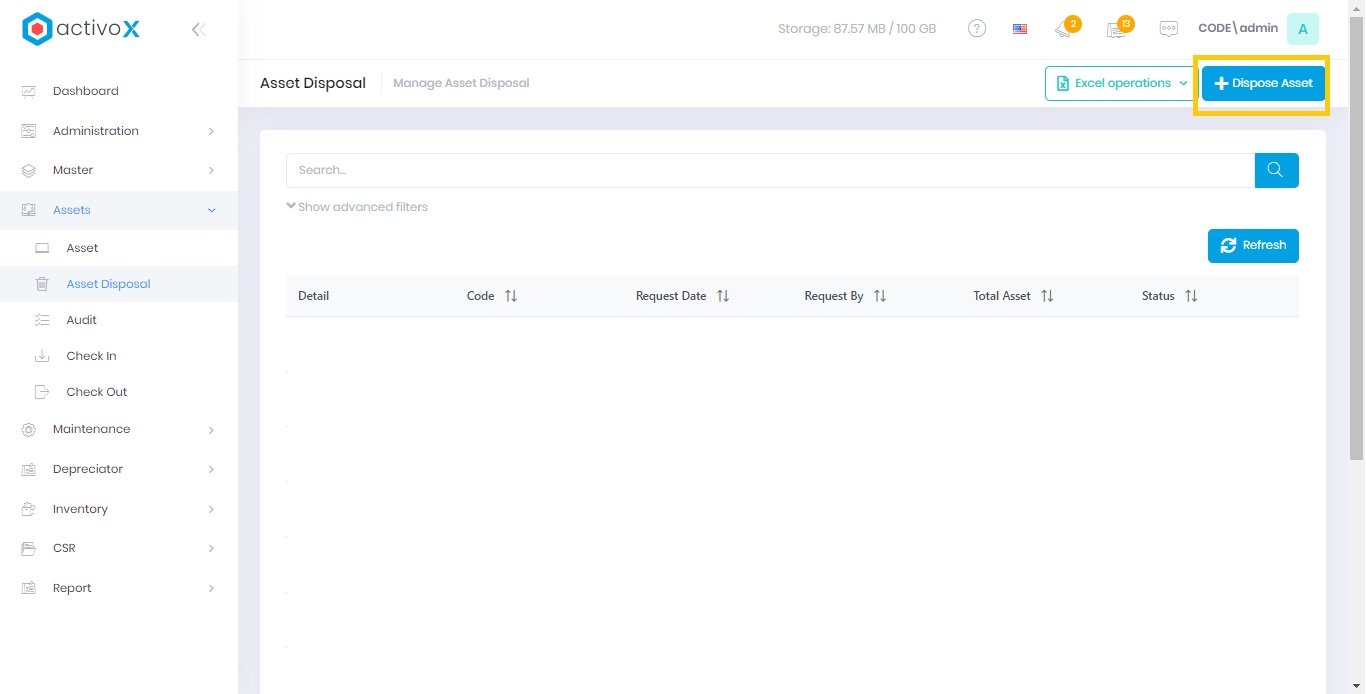The width and height of the screenshot is (1366, 694).
Task: Focus the Search text field
Action: coord(770,170)
